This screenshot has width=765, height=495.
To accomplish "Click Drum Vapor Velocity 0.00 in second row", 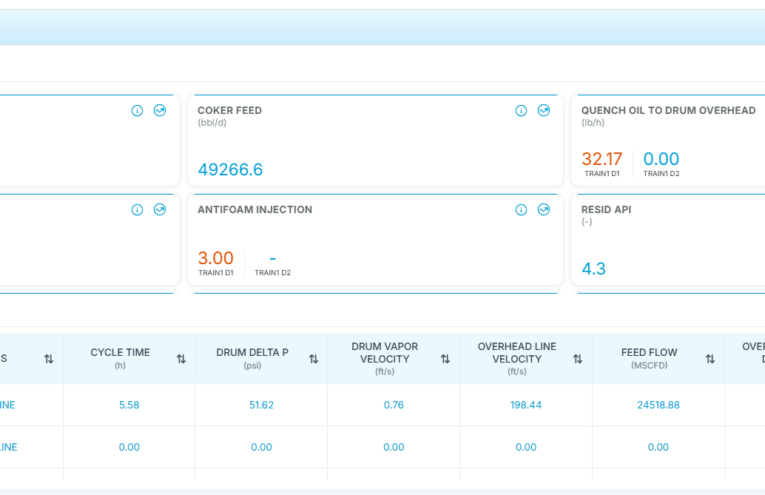I will pos(394,447).
